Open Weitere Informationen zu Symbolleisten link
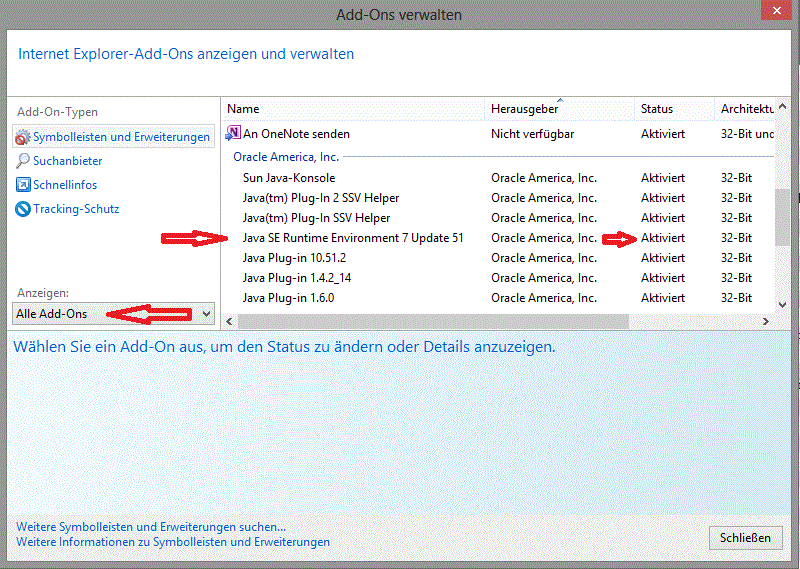800x569 pixels. [x=173, y=542]
